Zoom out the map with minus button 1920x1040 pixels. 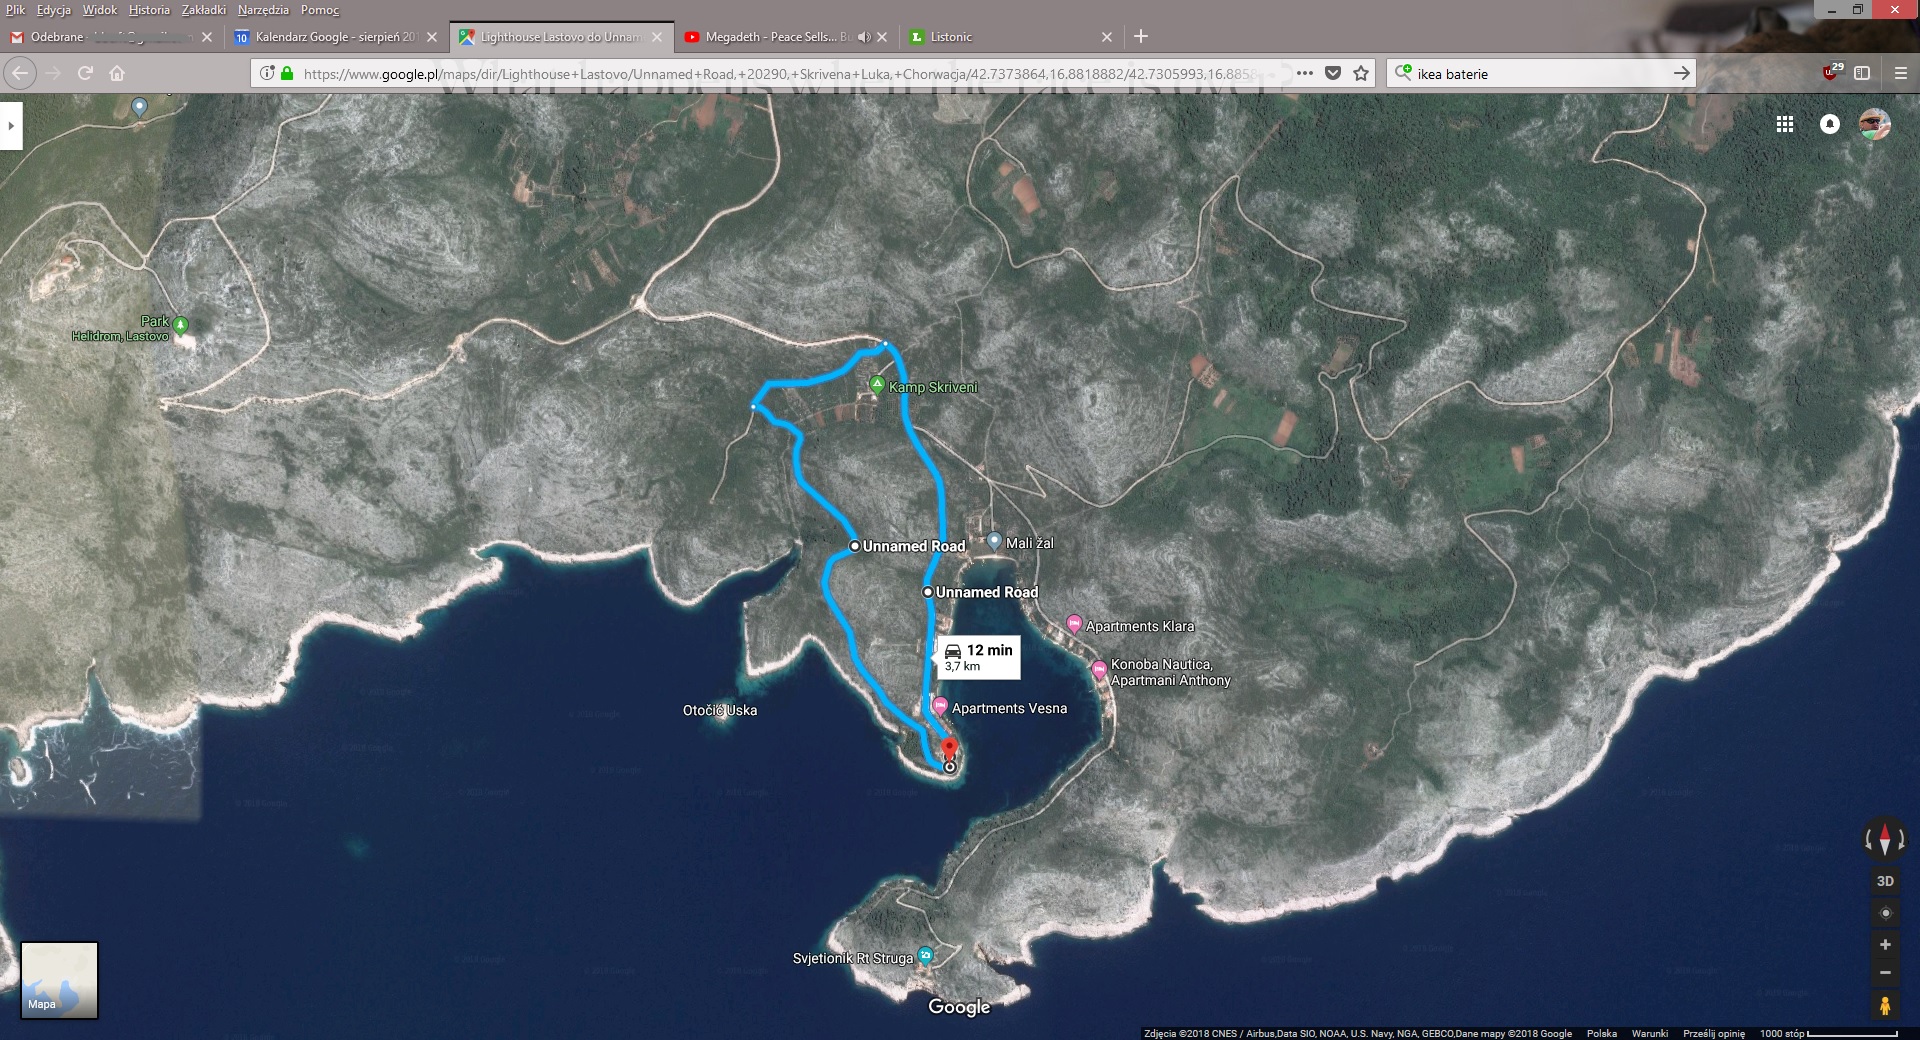[1885, 973]
